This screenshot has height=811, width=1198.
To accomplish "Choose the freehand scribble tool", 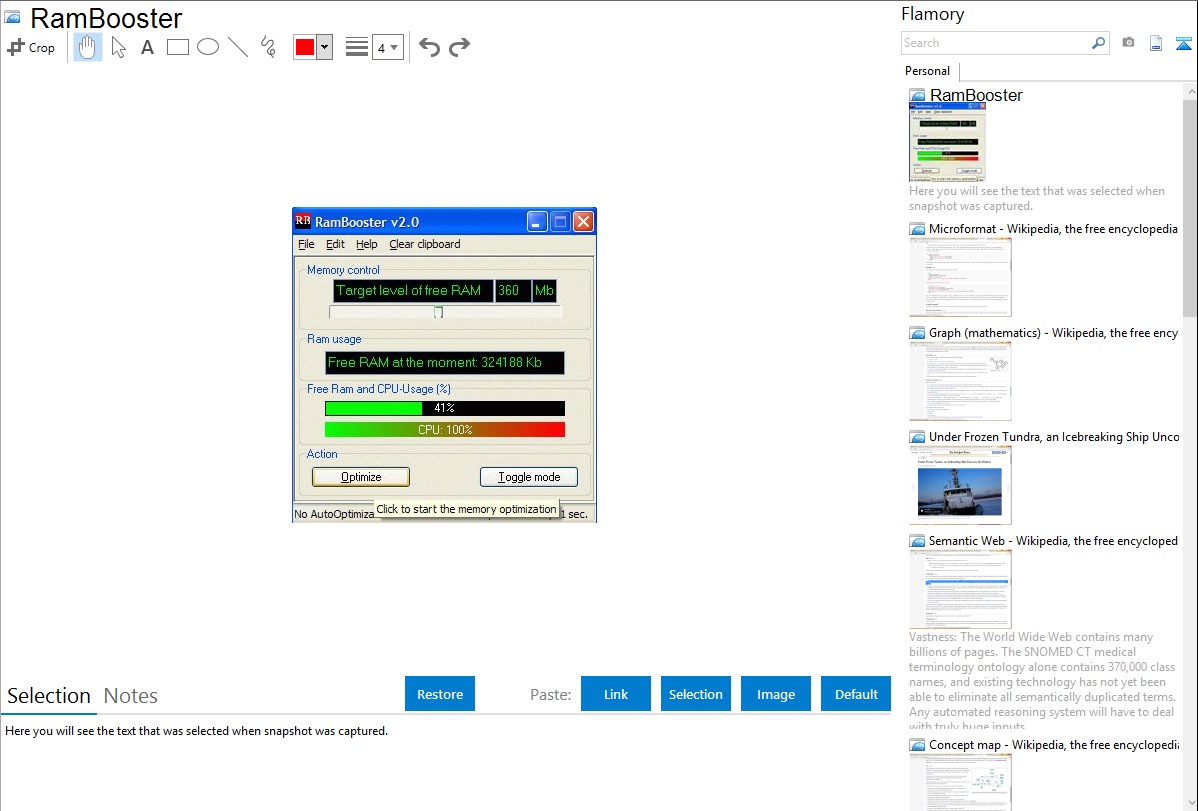I will tap(268, 47).
